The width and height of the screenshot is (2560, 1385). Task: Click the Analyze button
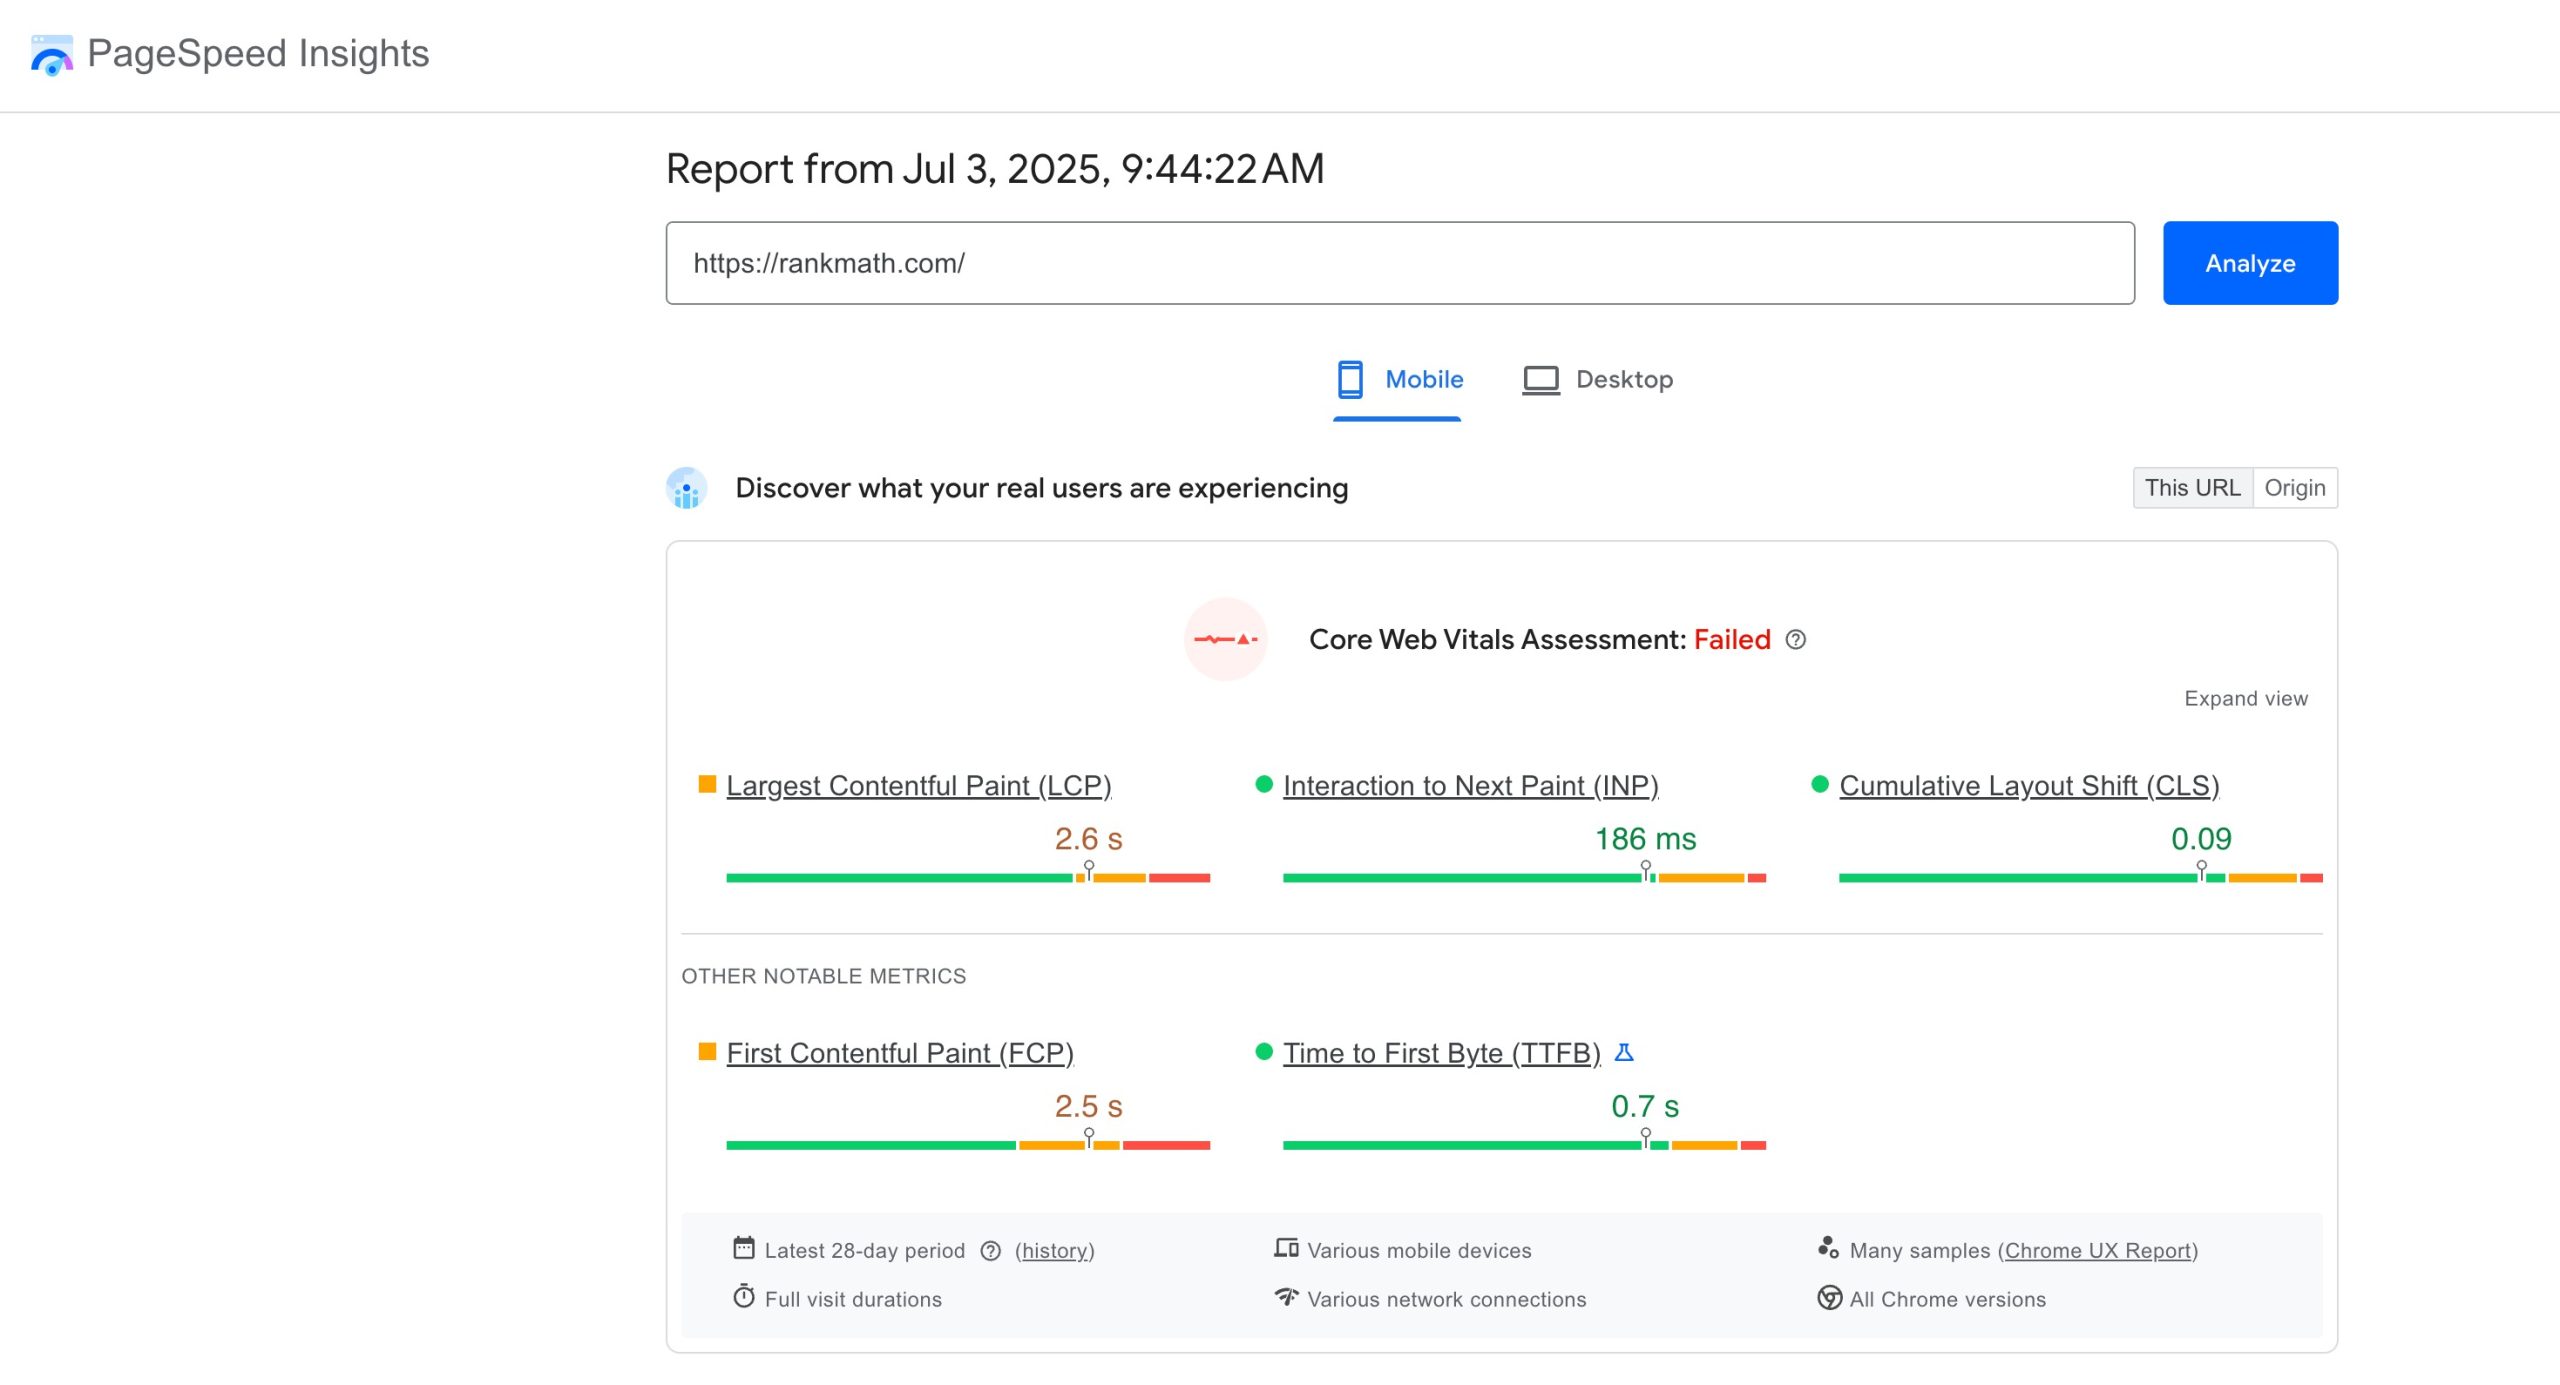(2249, 263)
